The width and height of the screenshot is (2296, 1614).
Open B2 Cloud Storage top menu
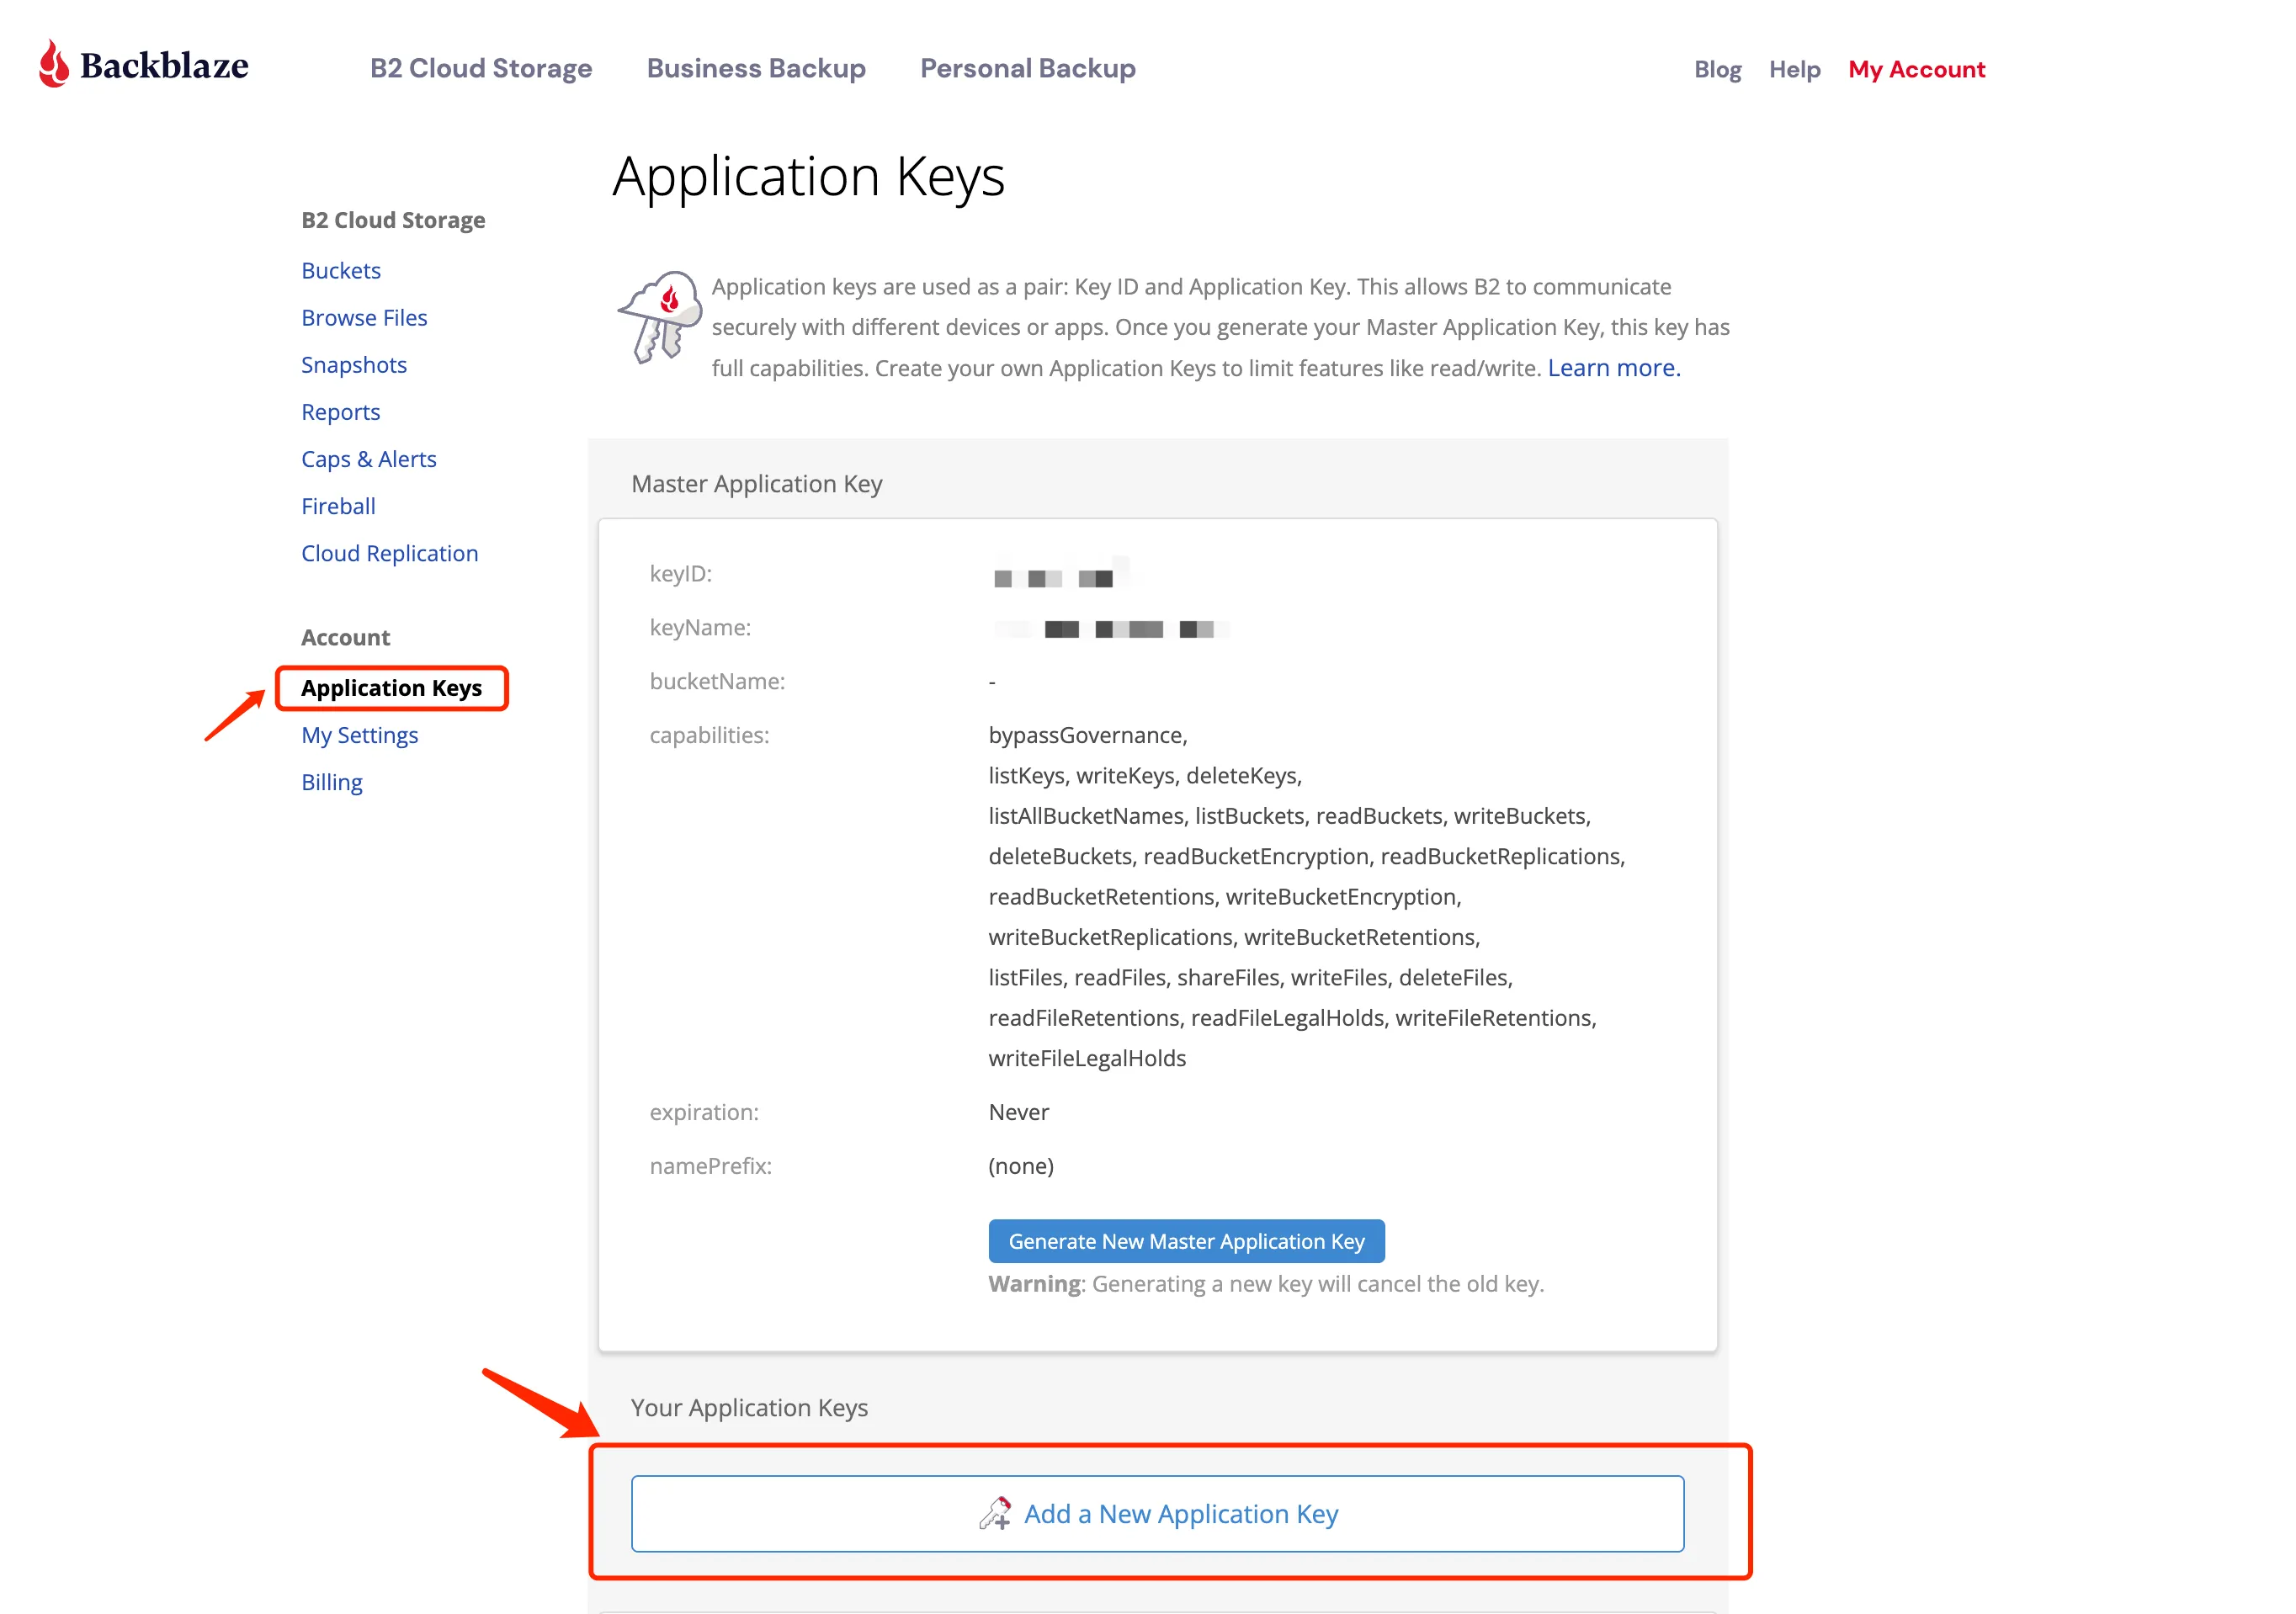[481, 68]
